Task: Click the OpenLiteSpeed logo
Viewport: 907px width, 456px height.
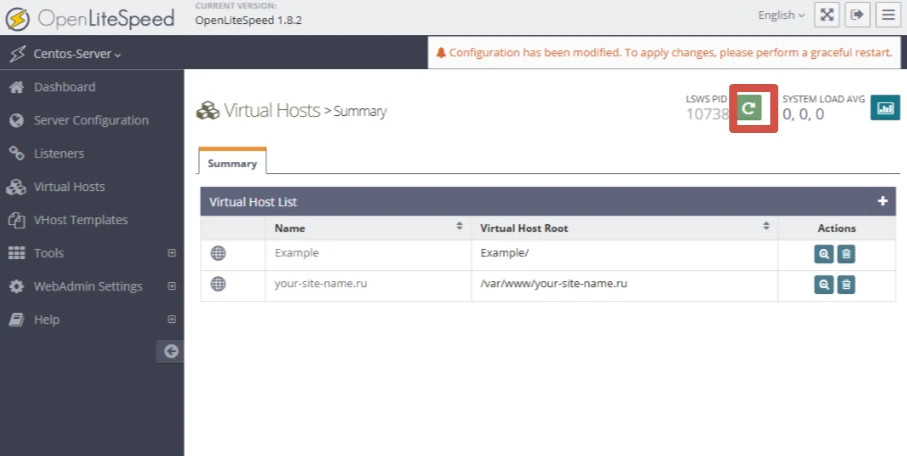Action: pyautogui.click(x=90, y=19)
